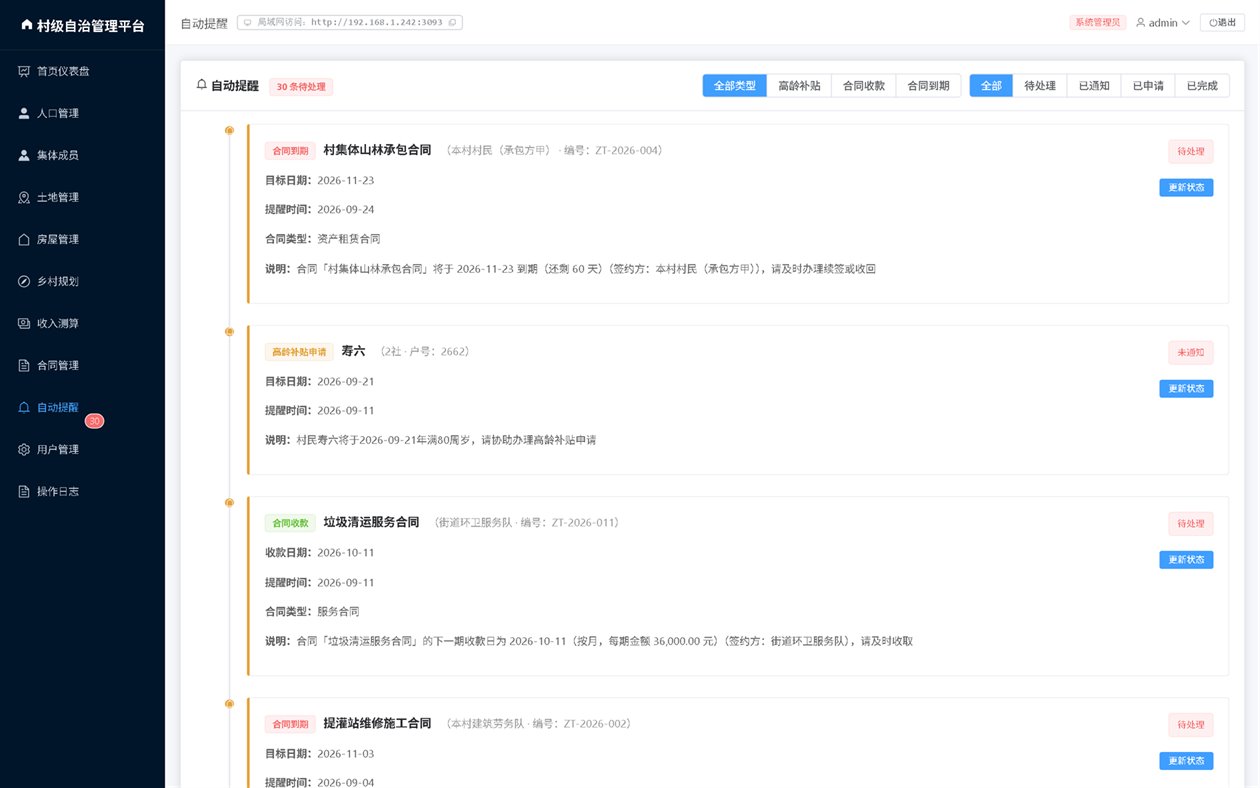This screenshot has height=788, width=1260.
Task: Click the 人口管理 person icon
Action: pos(24,113)
